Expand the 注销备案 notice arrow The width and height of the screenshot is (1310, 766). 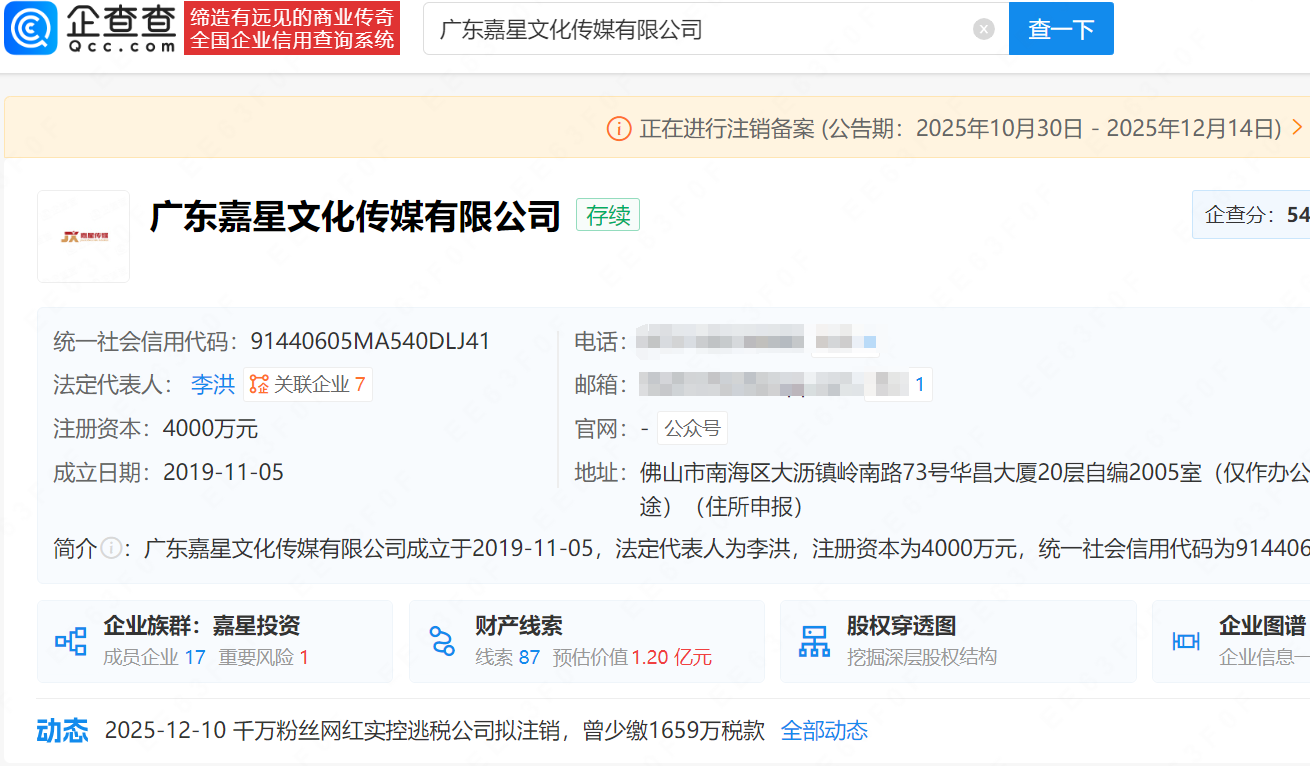[x=1298, y=128]
